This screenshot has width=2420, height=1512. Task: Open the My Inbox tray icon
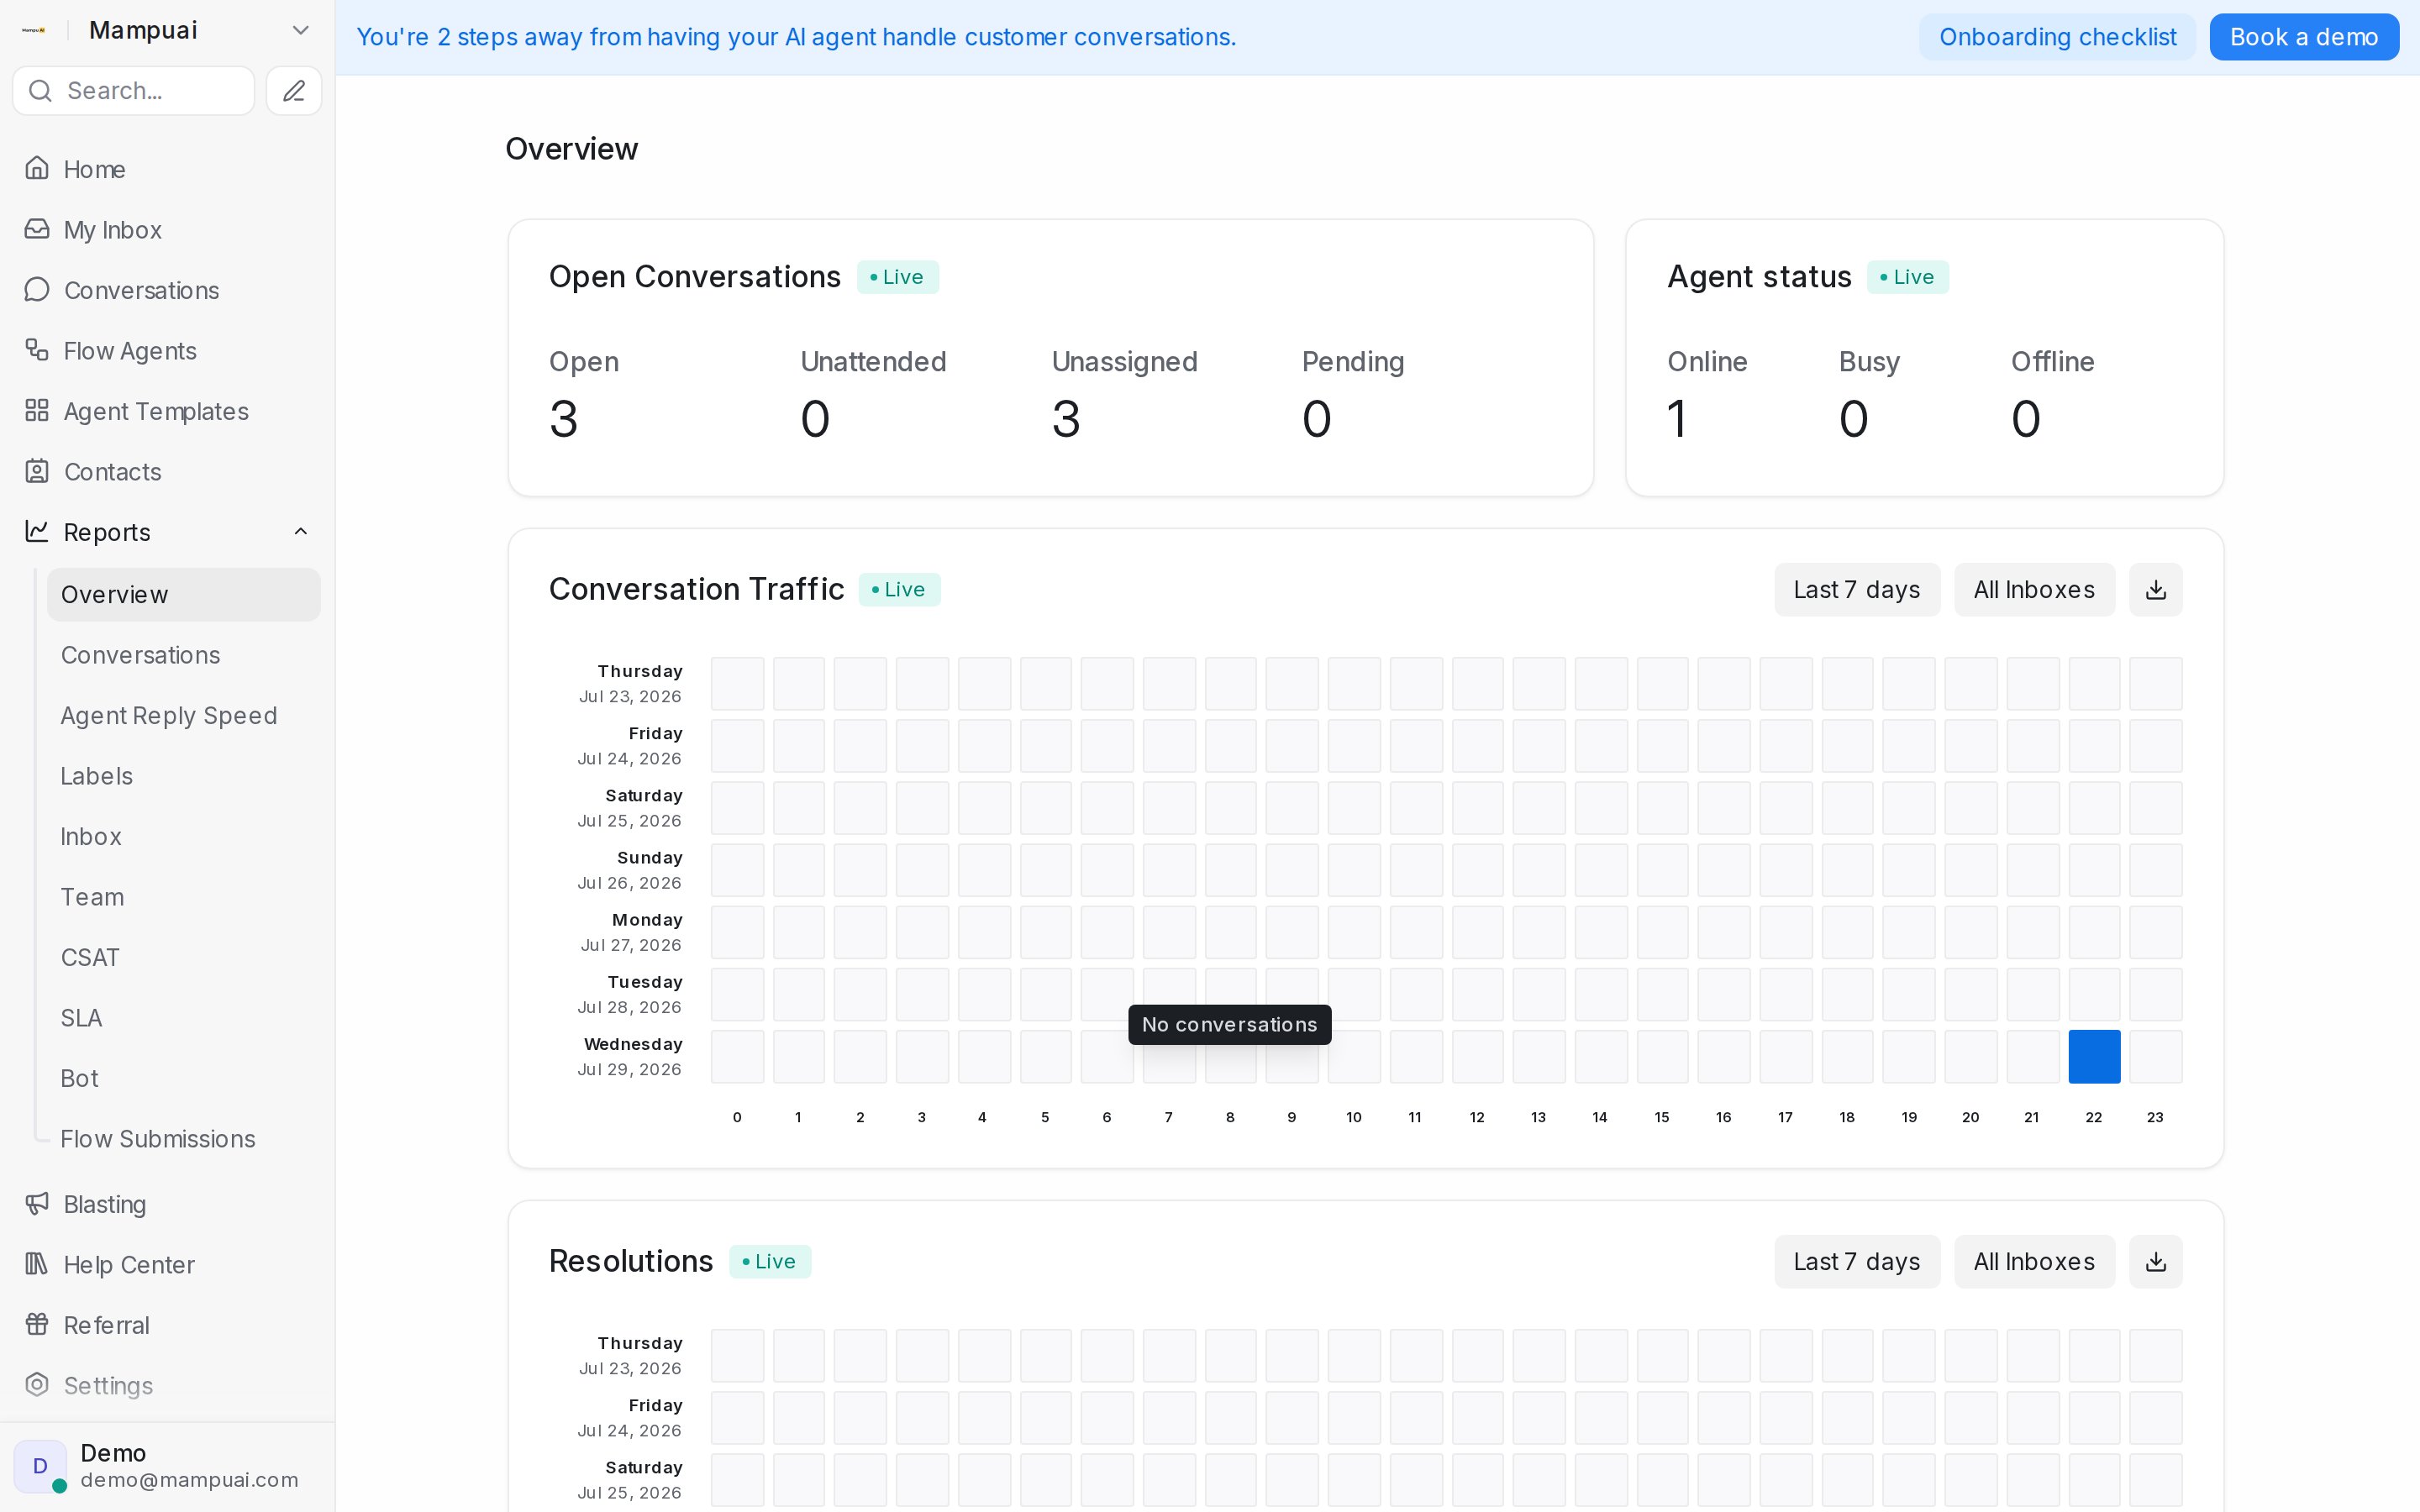pyautogui.click(x=37, y=229)
